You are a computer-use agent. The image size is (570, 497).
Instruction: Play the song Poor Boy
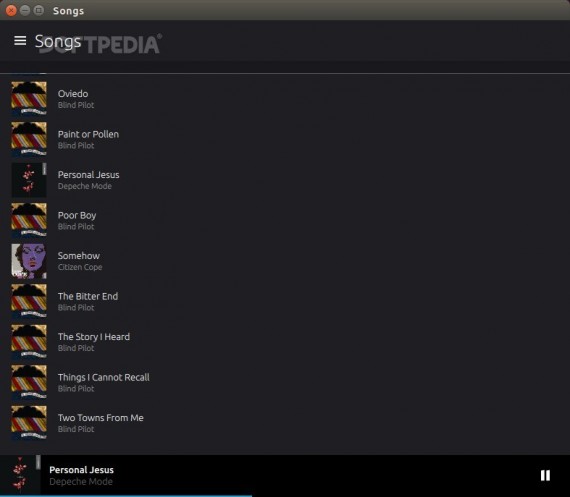285,220
